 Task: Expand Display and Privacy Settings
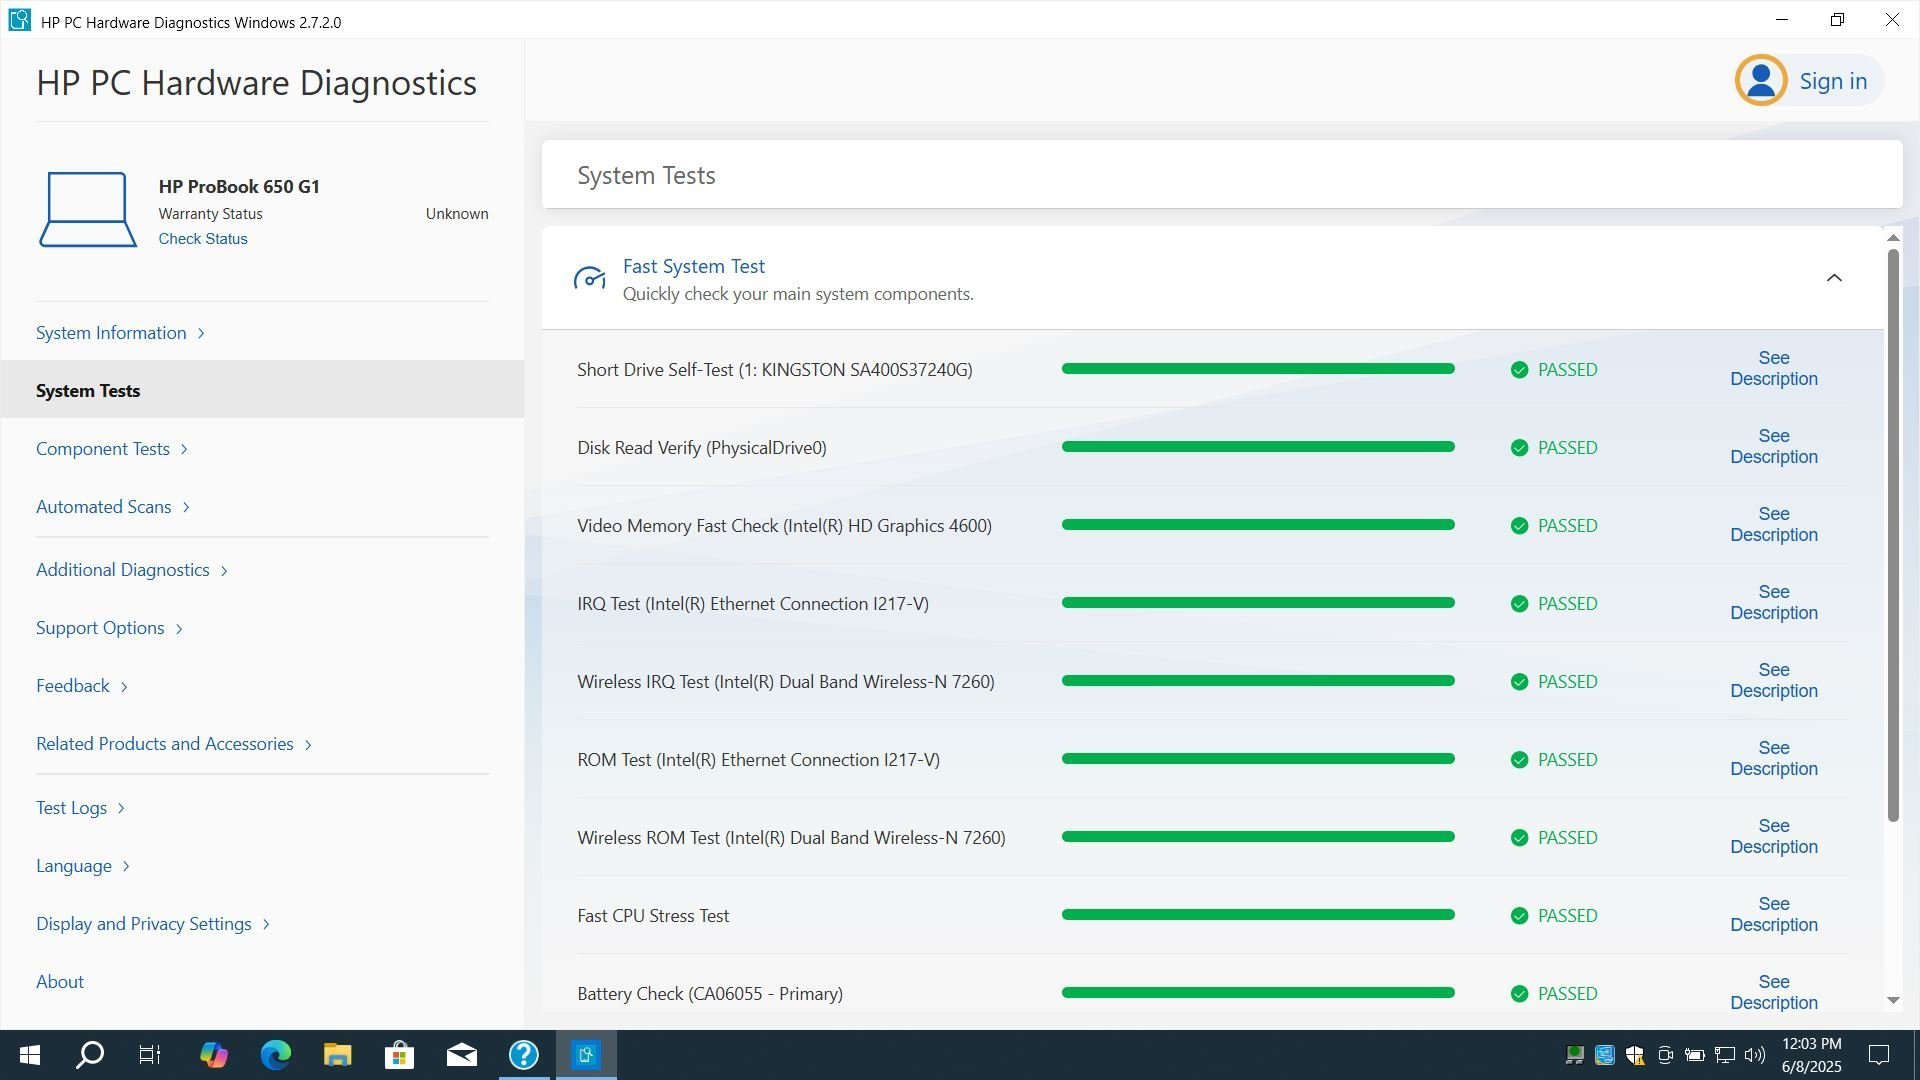coord(153,924)
